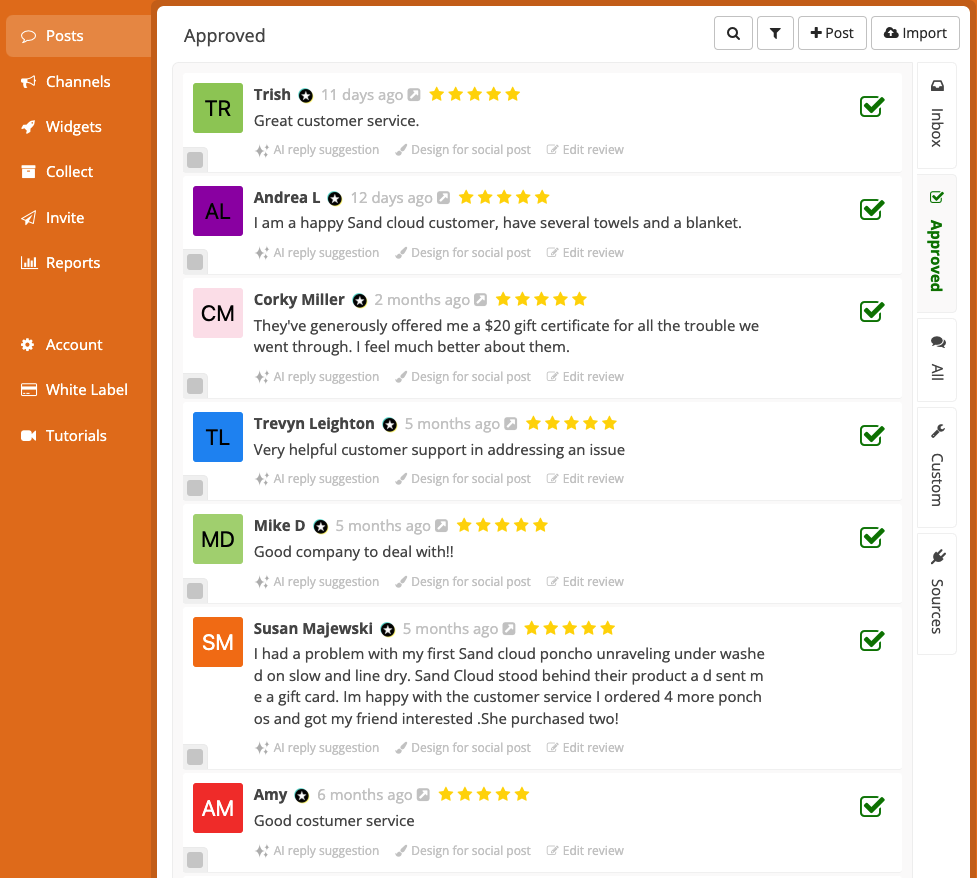Click the source badge next to Trish
Image resolution: width=977 pixels, height=878 pixels.
[305, 95]
